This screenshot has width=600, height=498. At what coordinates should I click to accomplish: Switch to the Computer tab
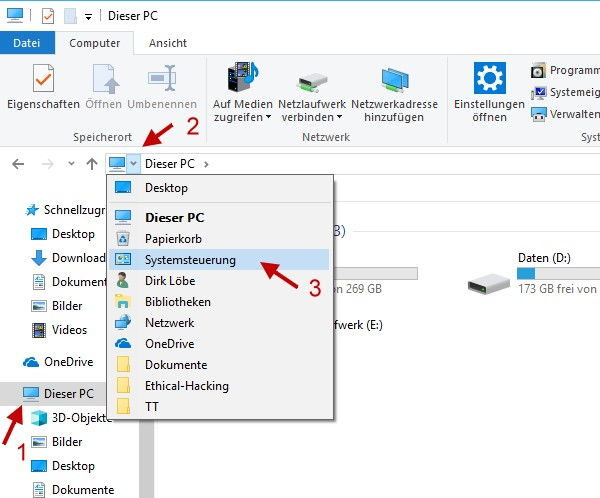coord(95,43)
